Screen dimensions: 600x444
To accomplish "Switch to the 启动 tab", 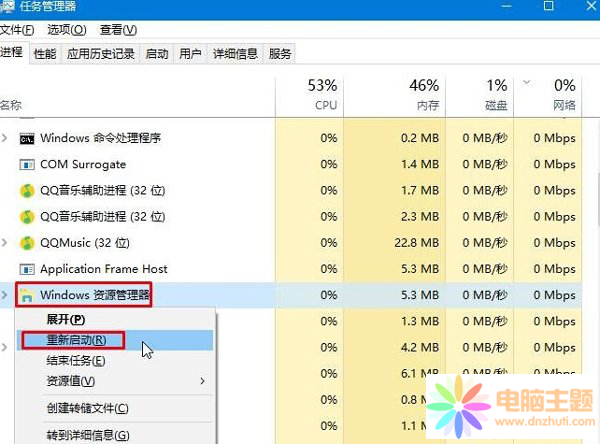I will [x=157, y=54].
